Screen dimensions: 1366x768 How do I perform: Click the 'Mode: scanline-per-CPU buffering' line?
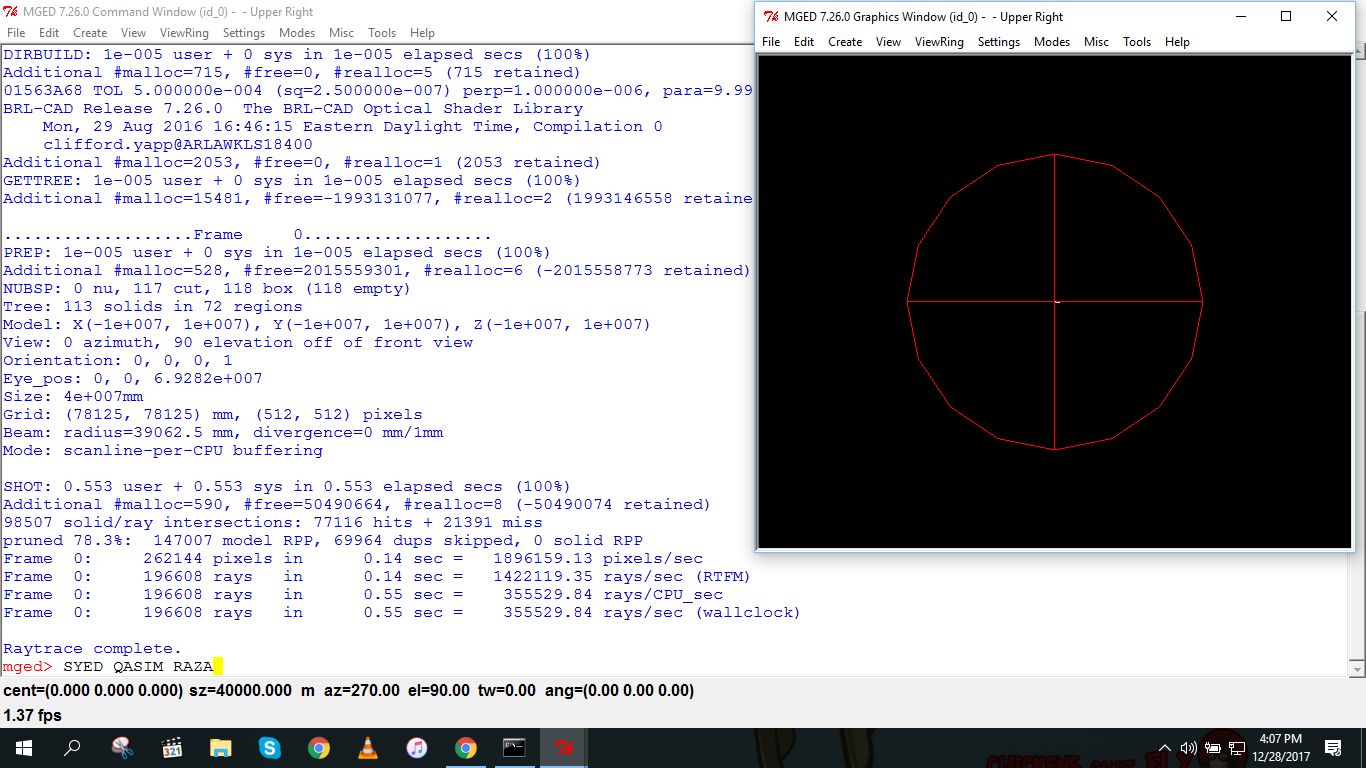[163, 450]
